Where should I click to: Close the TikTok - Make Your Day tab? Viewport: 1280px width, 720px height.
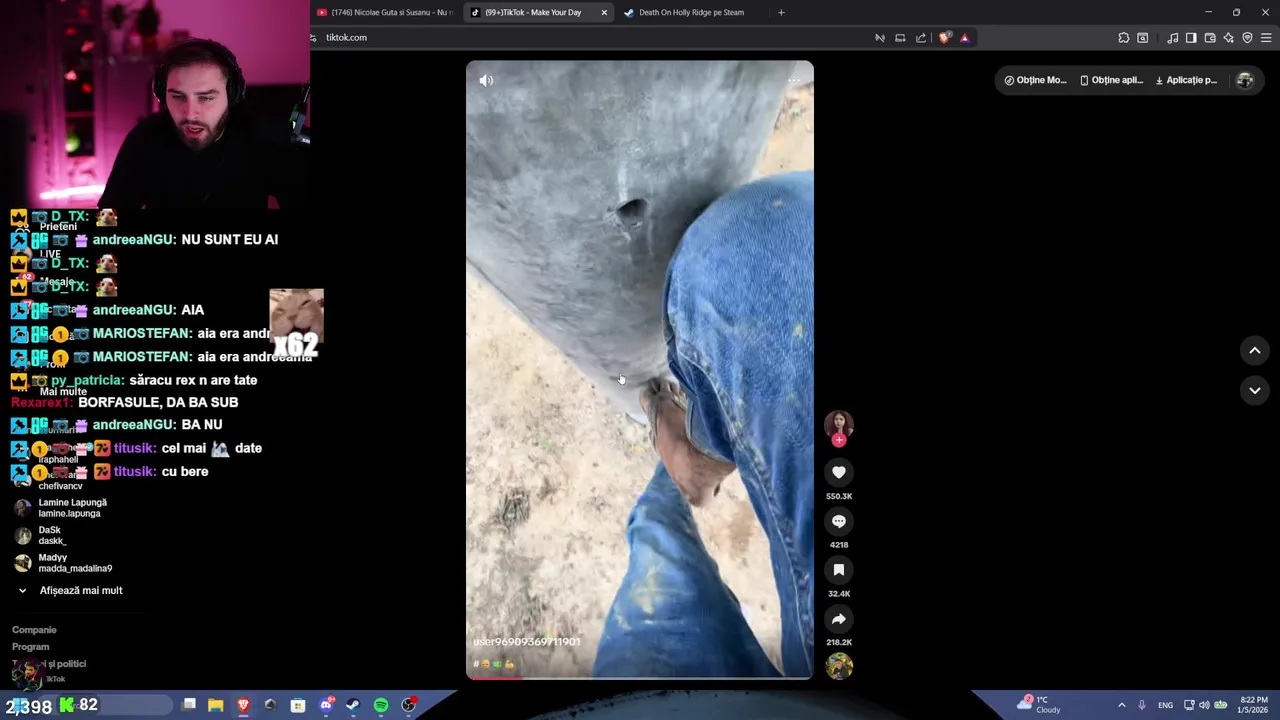click(604, 12)
